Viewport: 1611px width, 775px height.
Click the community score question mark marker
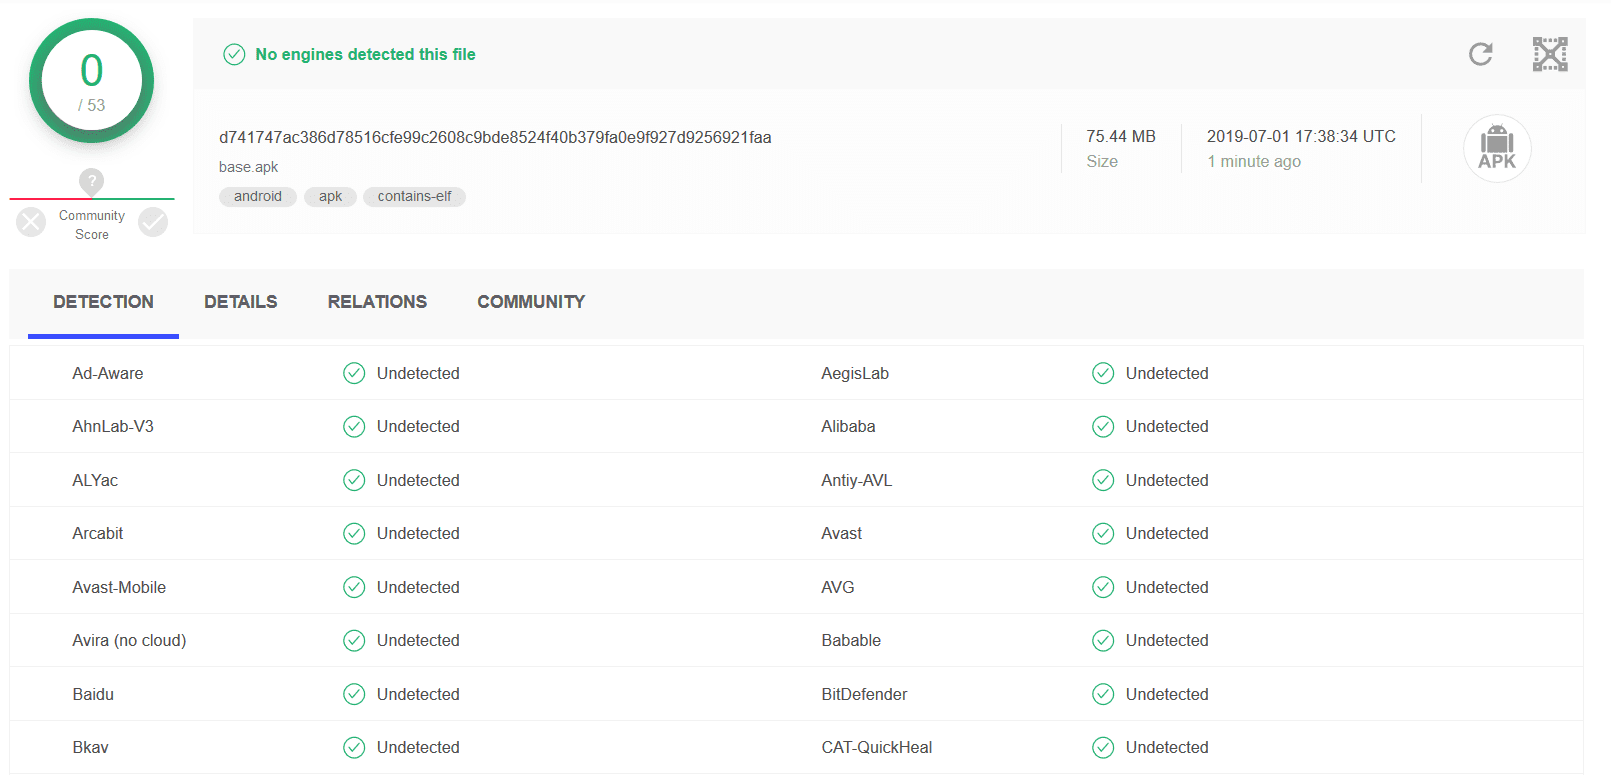click(x=92, y=181)
